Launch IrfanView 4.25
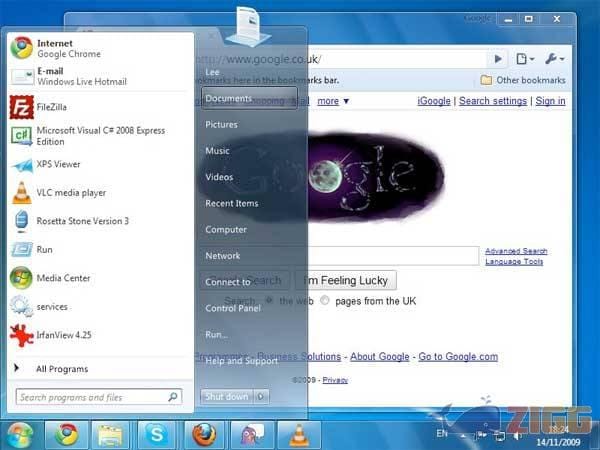This screenshot has height=450, width=600. [99, 335]
